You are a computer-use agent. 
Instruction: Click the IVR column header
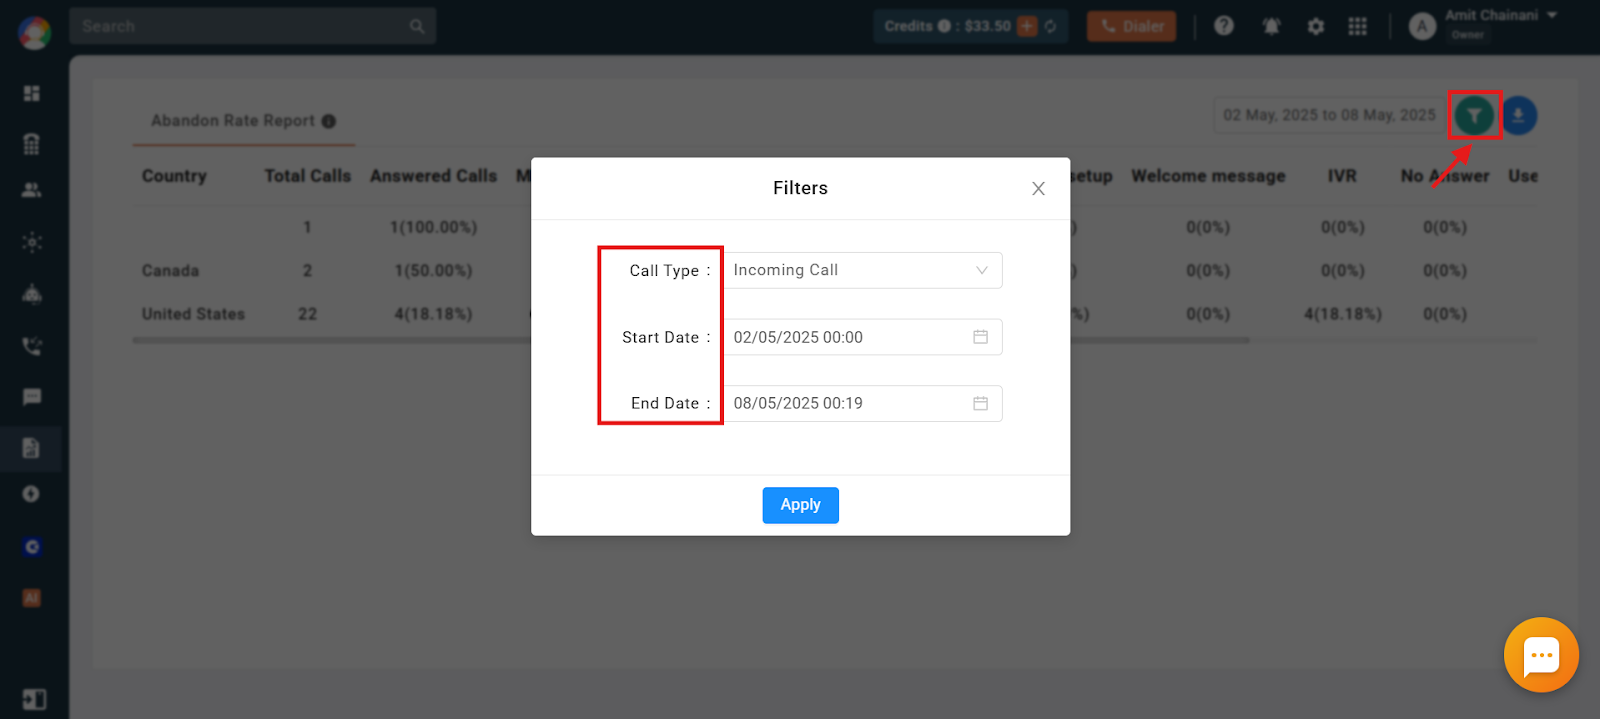[1342, 176]
